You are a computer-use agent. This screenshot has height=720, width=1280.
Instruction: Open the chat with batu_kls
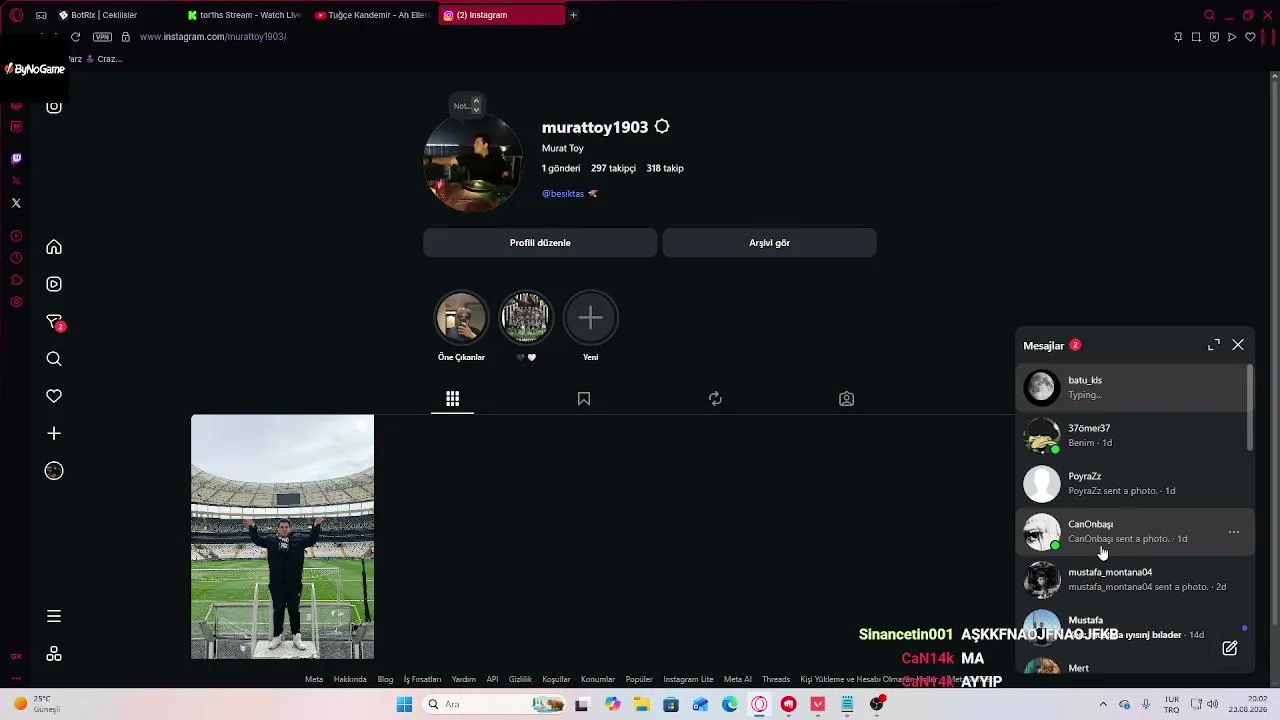(x=1132, y=387)
